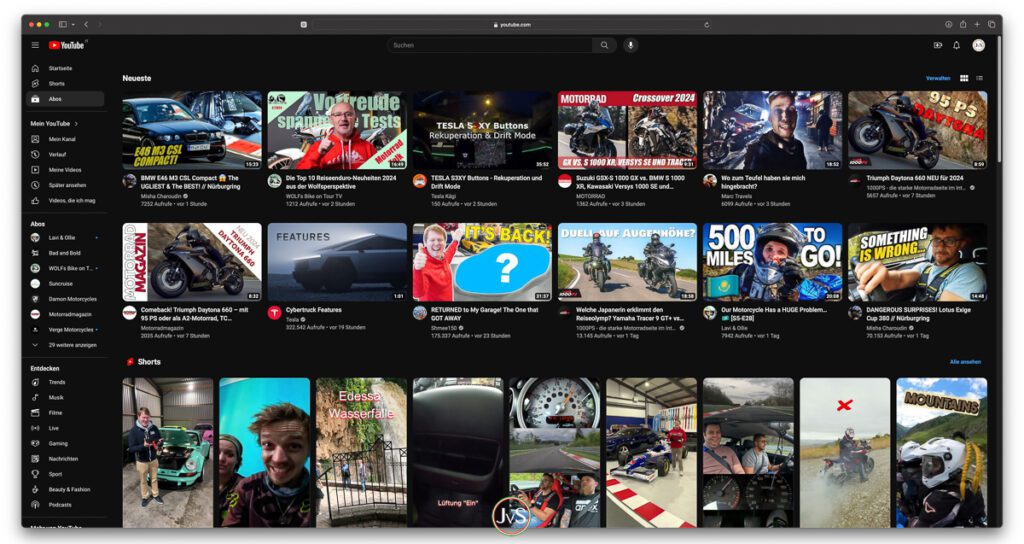Play Triumph Daytona 660 NEU video

918,130
